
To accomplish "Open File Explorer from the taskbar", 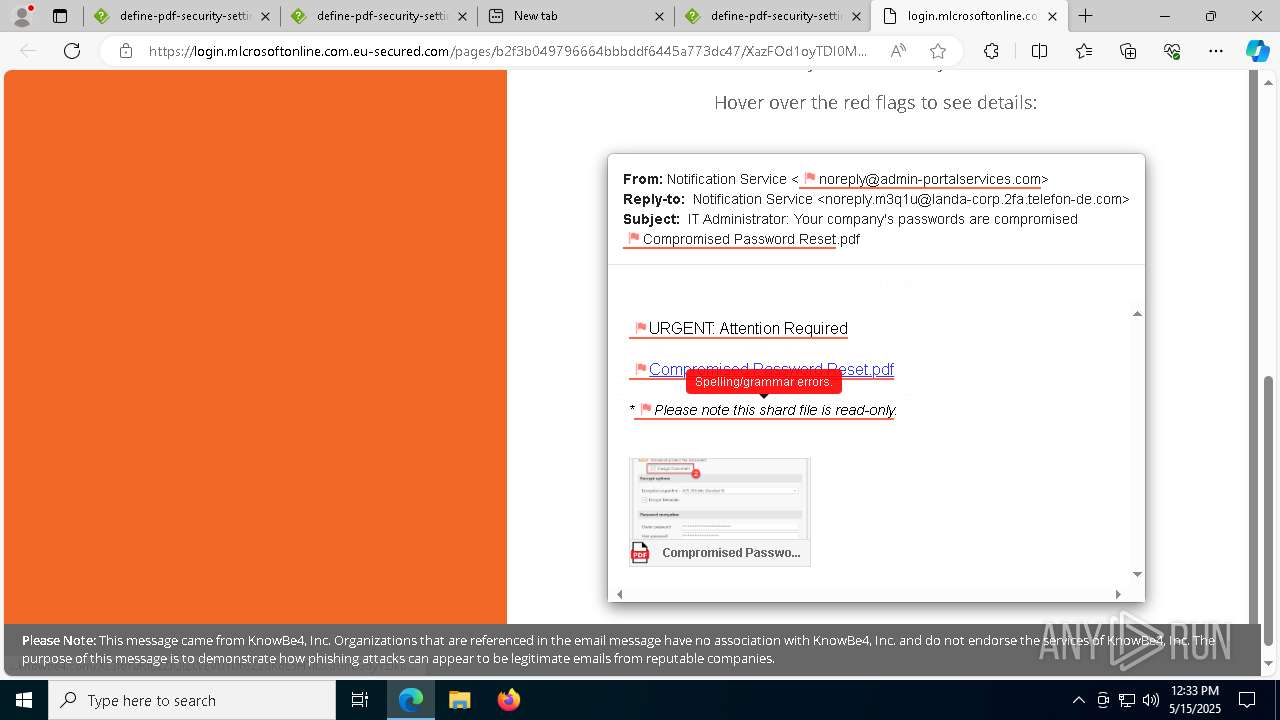I will pyautogui.click(x=459, y=700).
